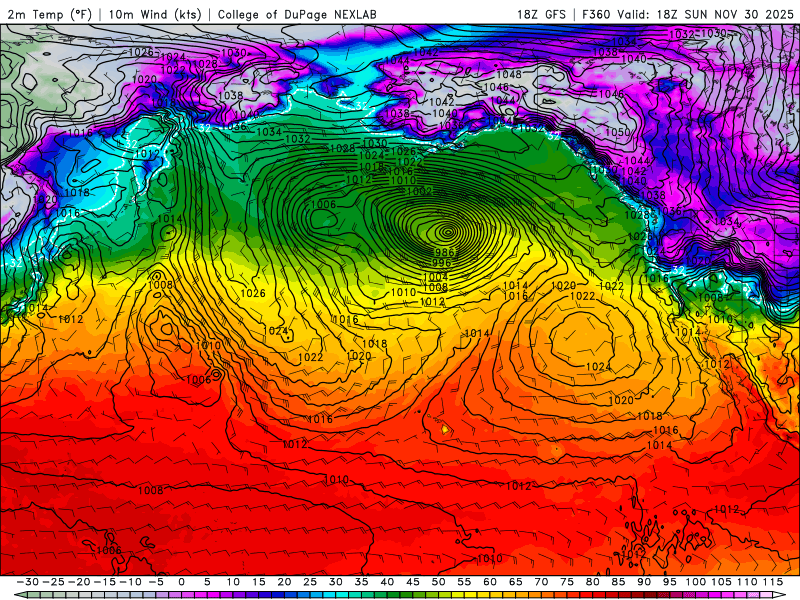Viewport: 800px width, 600px height.
Task: Click the 80 mark on temperature scale
Action: (x=592, y=582)
